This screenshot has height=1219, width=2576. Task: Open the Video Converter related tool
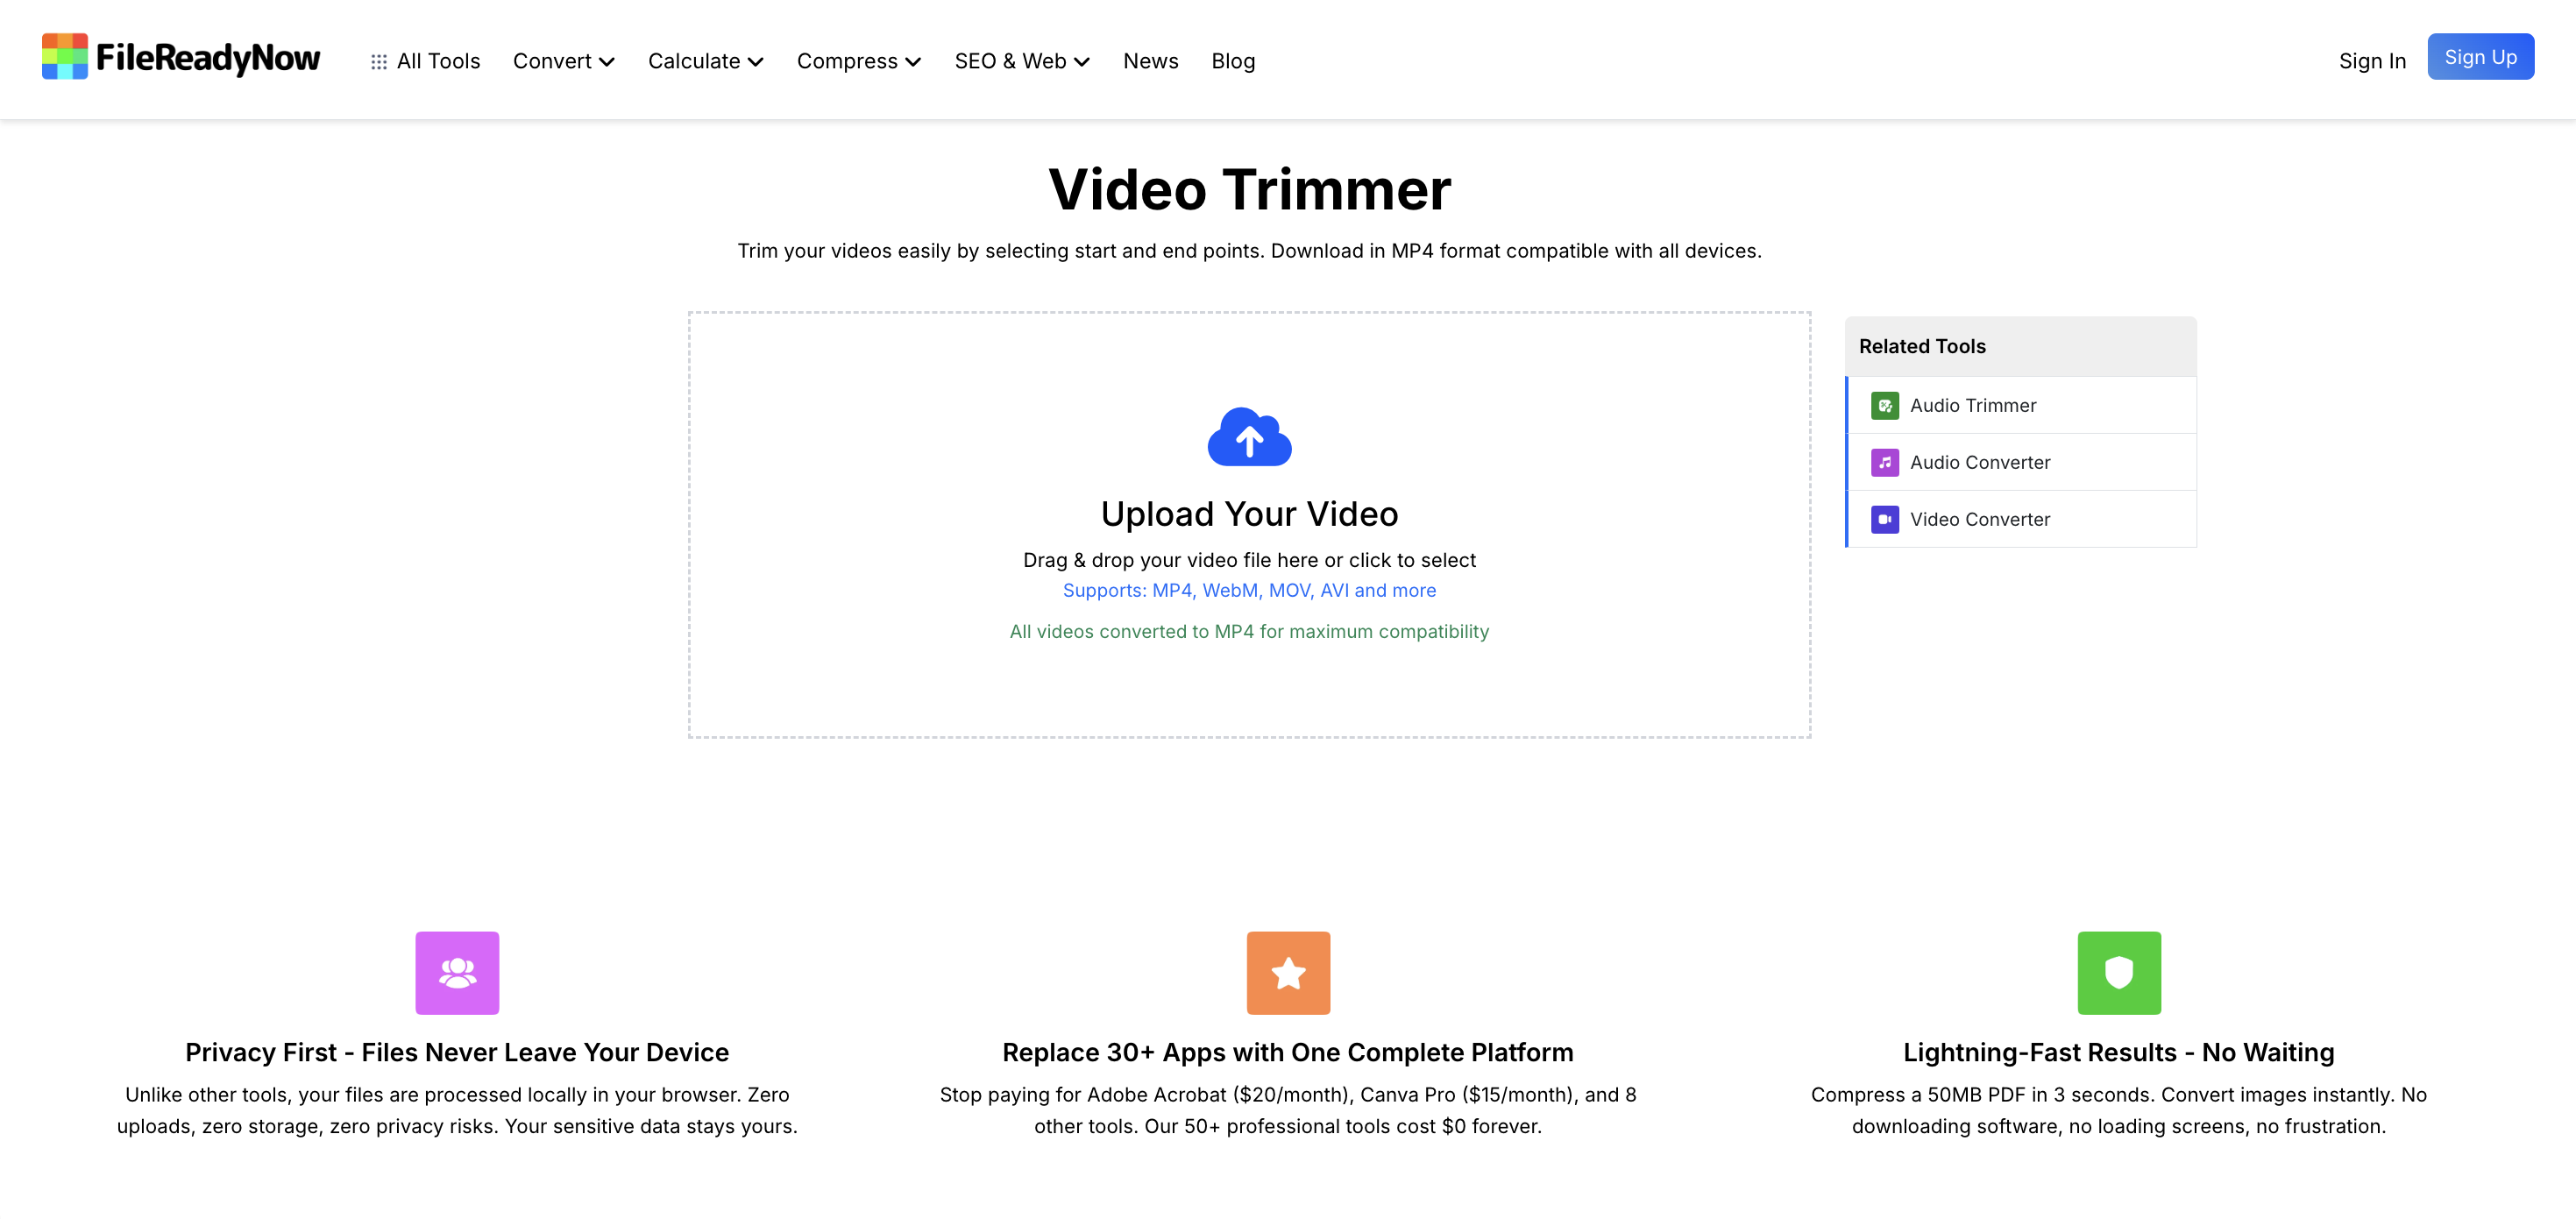click(x=1979, y=519)
